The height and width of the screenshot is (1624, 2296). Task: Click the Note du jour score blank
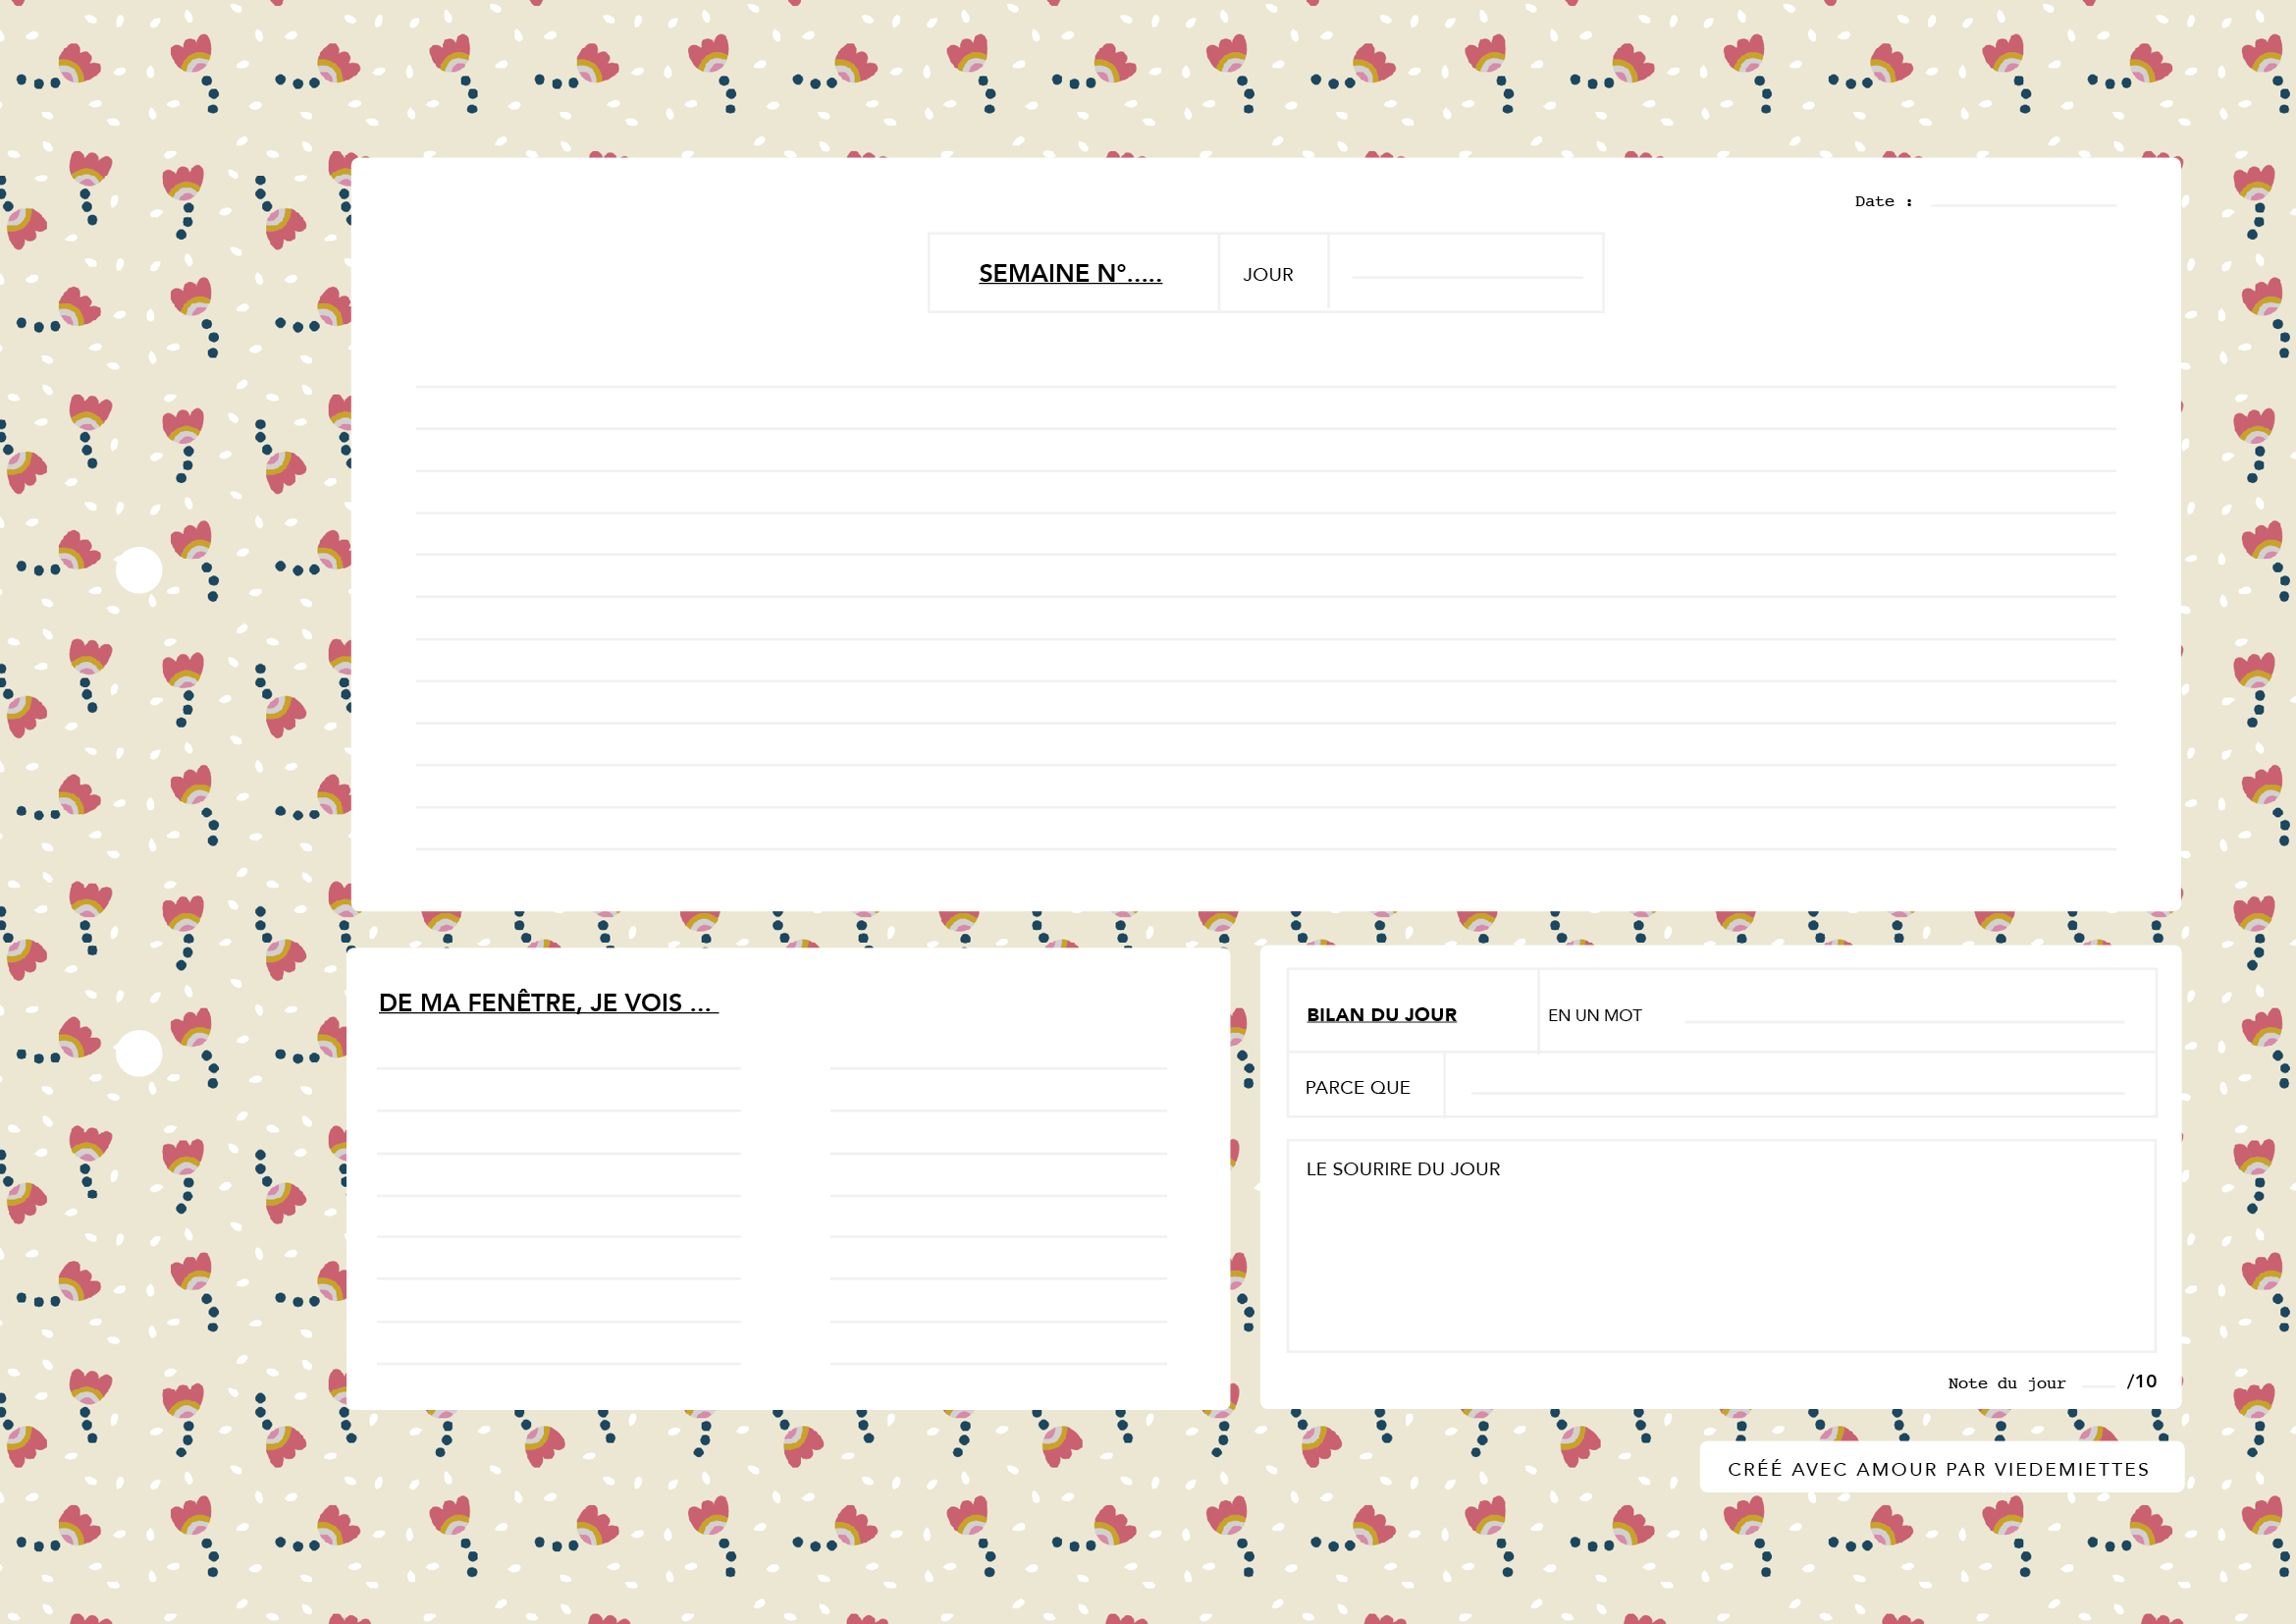tap(2097, 1386)
